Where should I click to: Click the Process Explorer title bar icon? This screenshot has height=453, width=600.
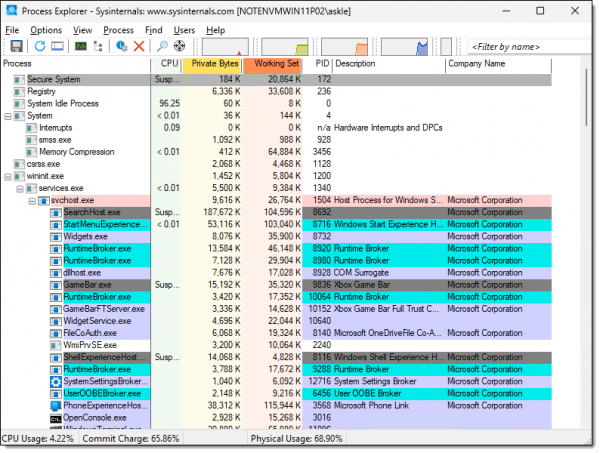[11, 10]
